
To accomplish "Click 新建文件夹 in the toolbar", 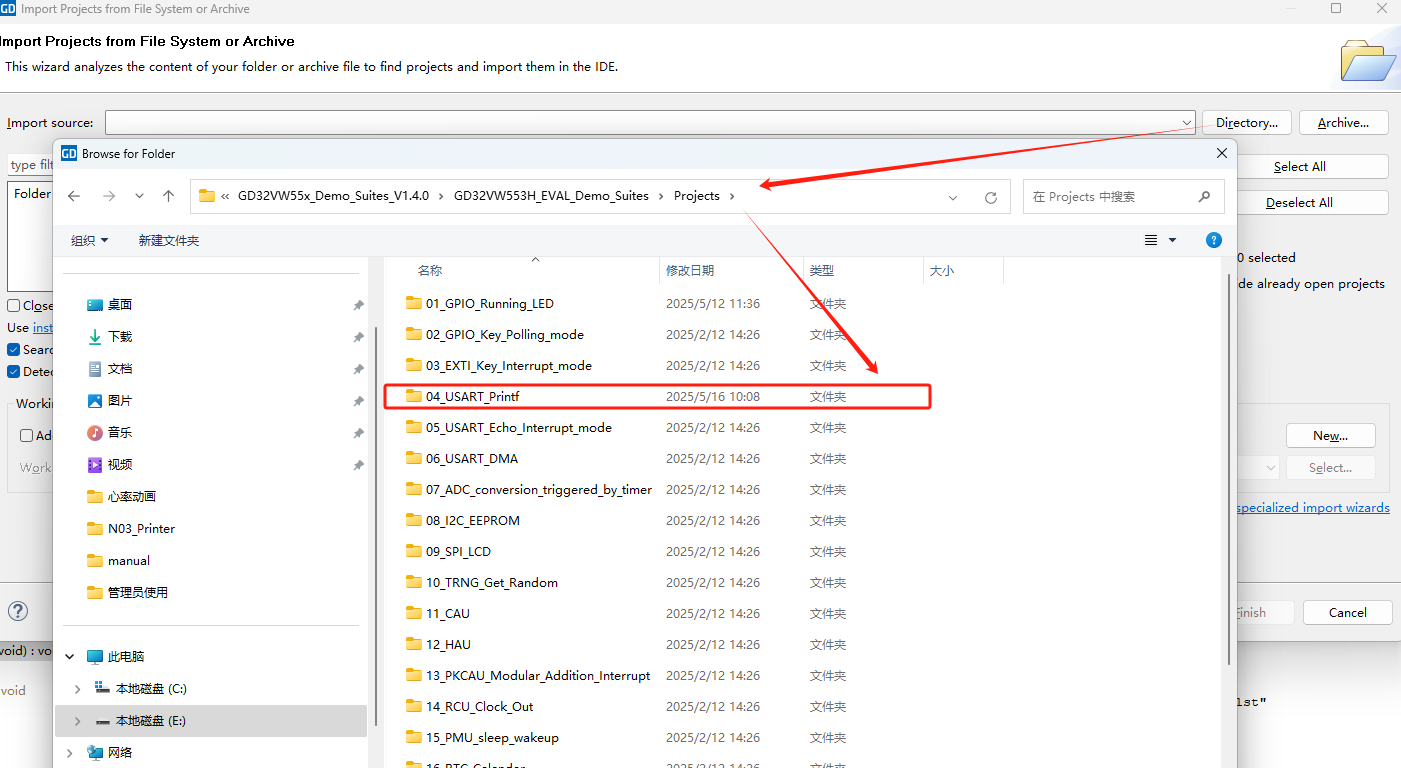I will click(168, 241).
